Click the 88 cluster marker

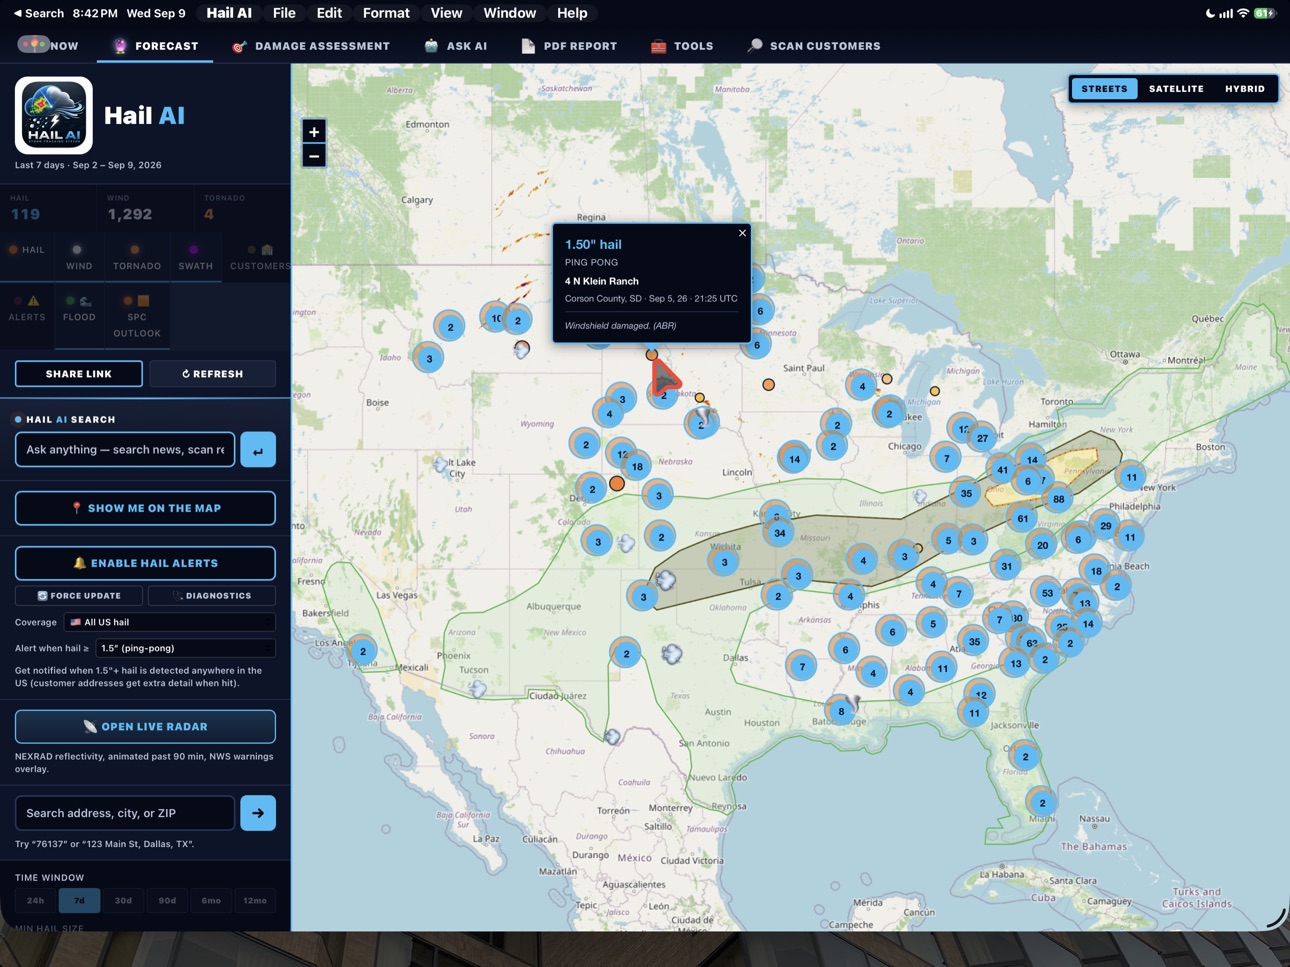pos(1058,499)
